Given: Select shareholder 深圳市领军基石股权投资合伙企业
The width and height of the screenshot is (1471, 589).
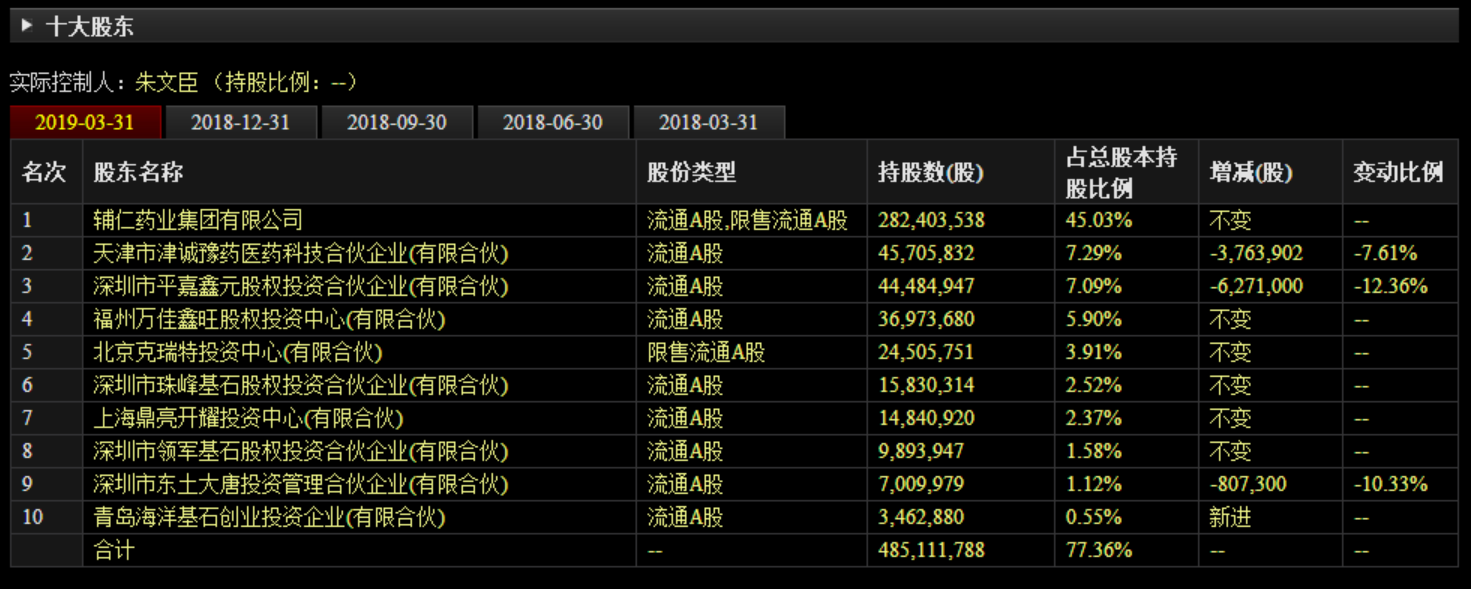Looking at the screenshot, I should coord(301,451).
